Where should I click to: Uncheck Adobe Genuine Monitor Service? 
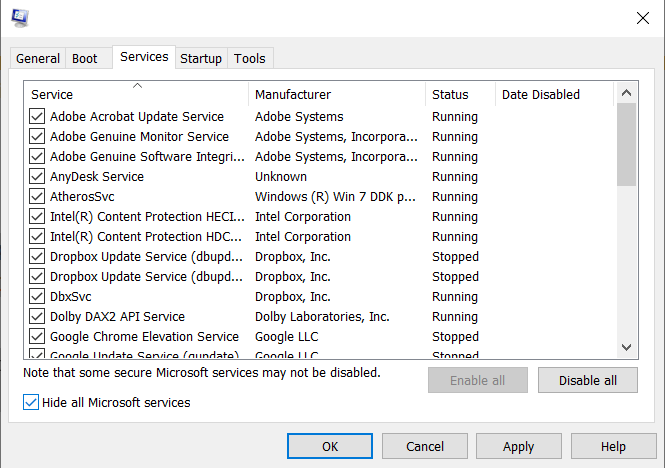click(37, 136)
